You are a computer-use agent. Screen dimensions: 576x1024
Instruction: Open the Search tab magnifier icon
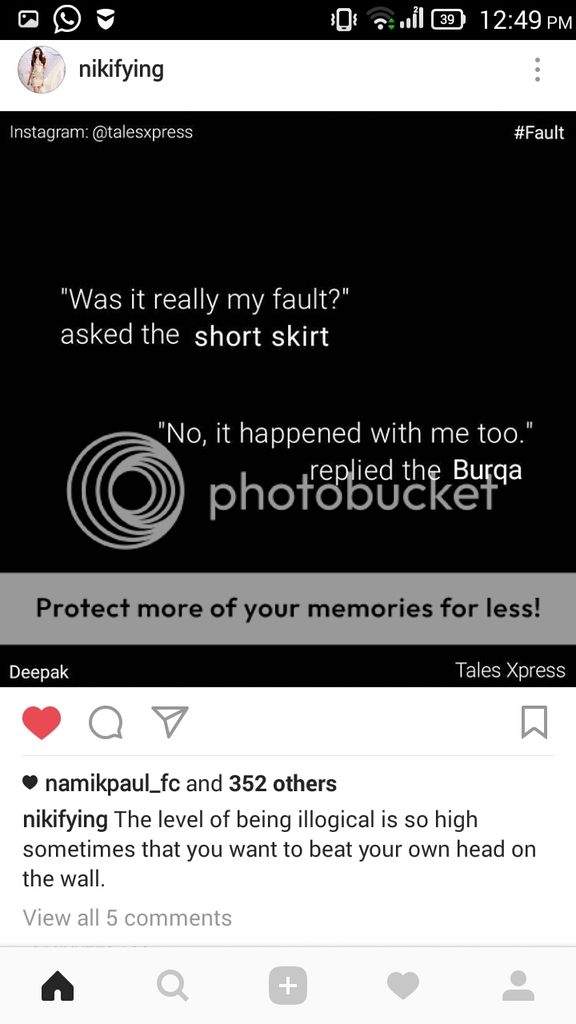[173, 985]
